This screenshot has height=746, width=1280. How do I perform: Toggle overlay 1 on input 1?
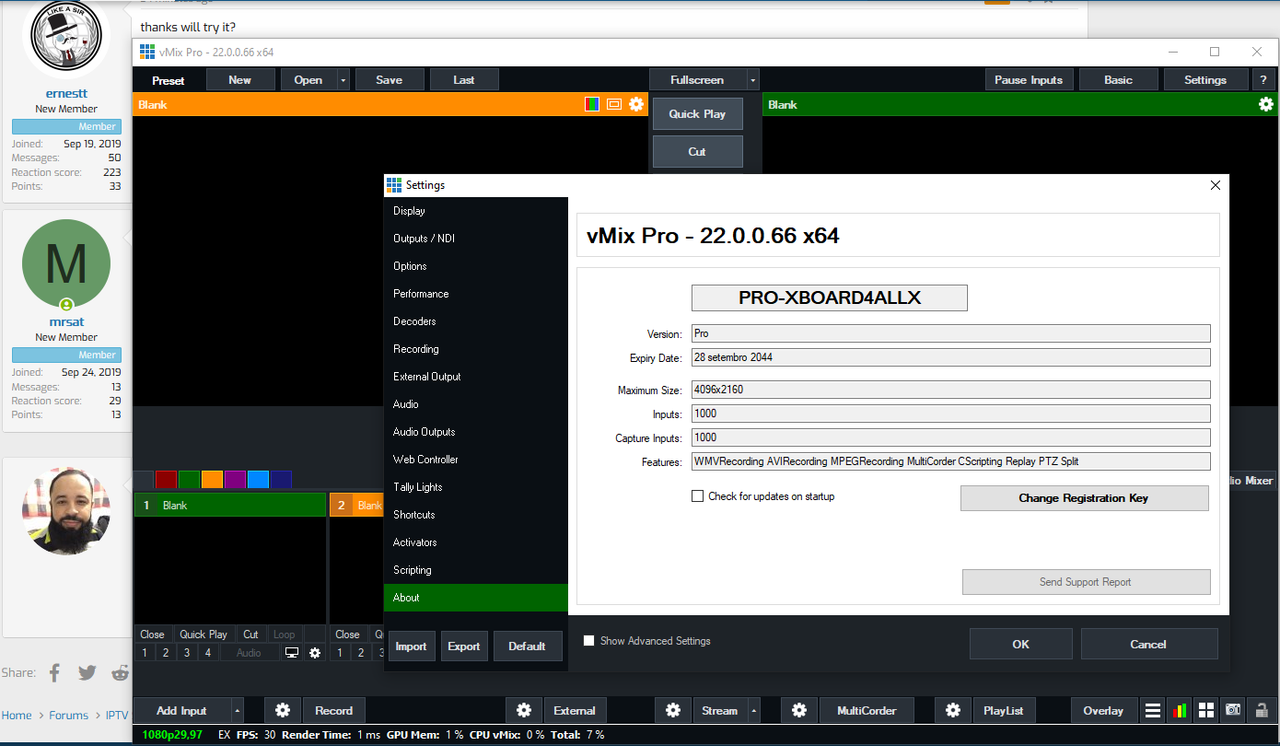tap(144, 653)
